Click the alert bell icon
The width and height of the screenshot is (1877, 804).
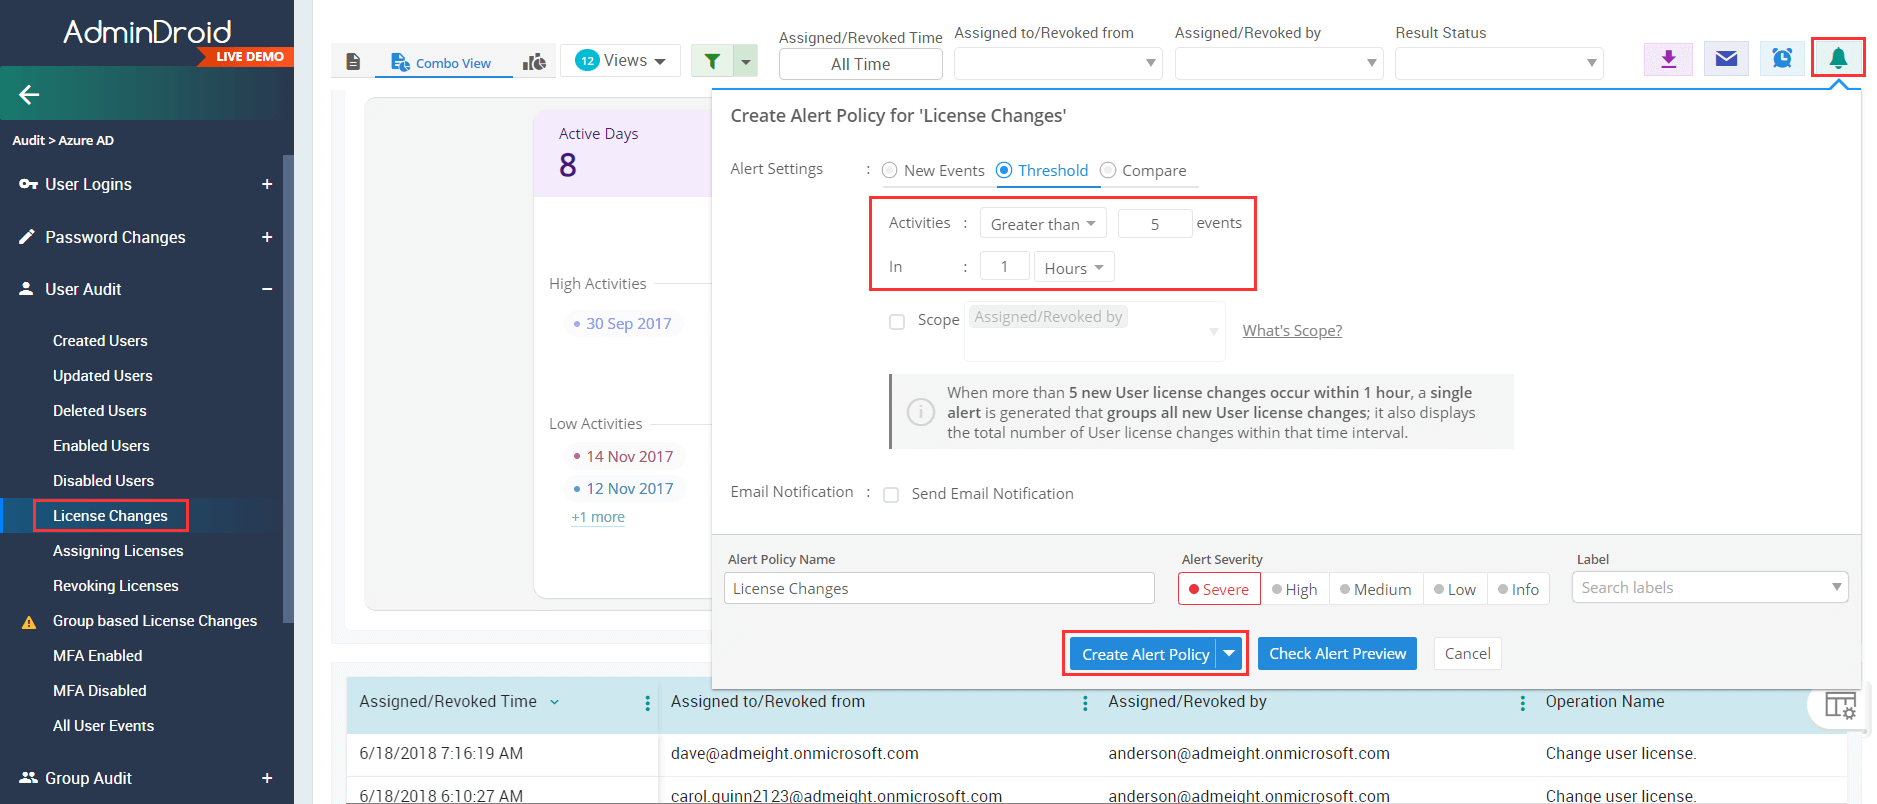[x=1837, y=59]
